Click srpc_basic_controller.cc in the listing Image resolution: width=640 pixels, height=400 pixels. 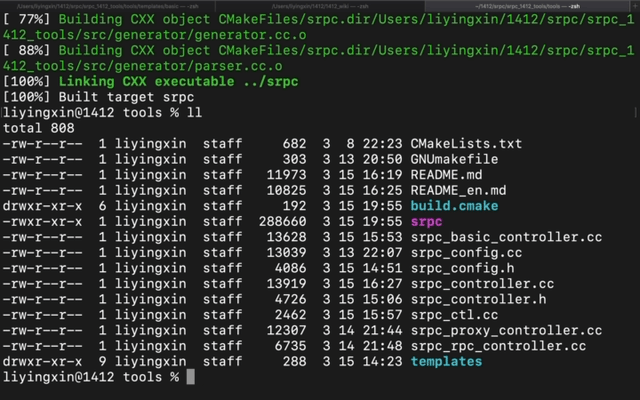[x=506, y=237]
